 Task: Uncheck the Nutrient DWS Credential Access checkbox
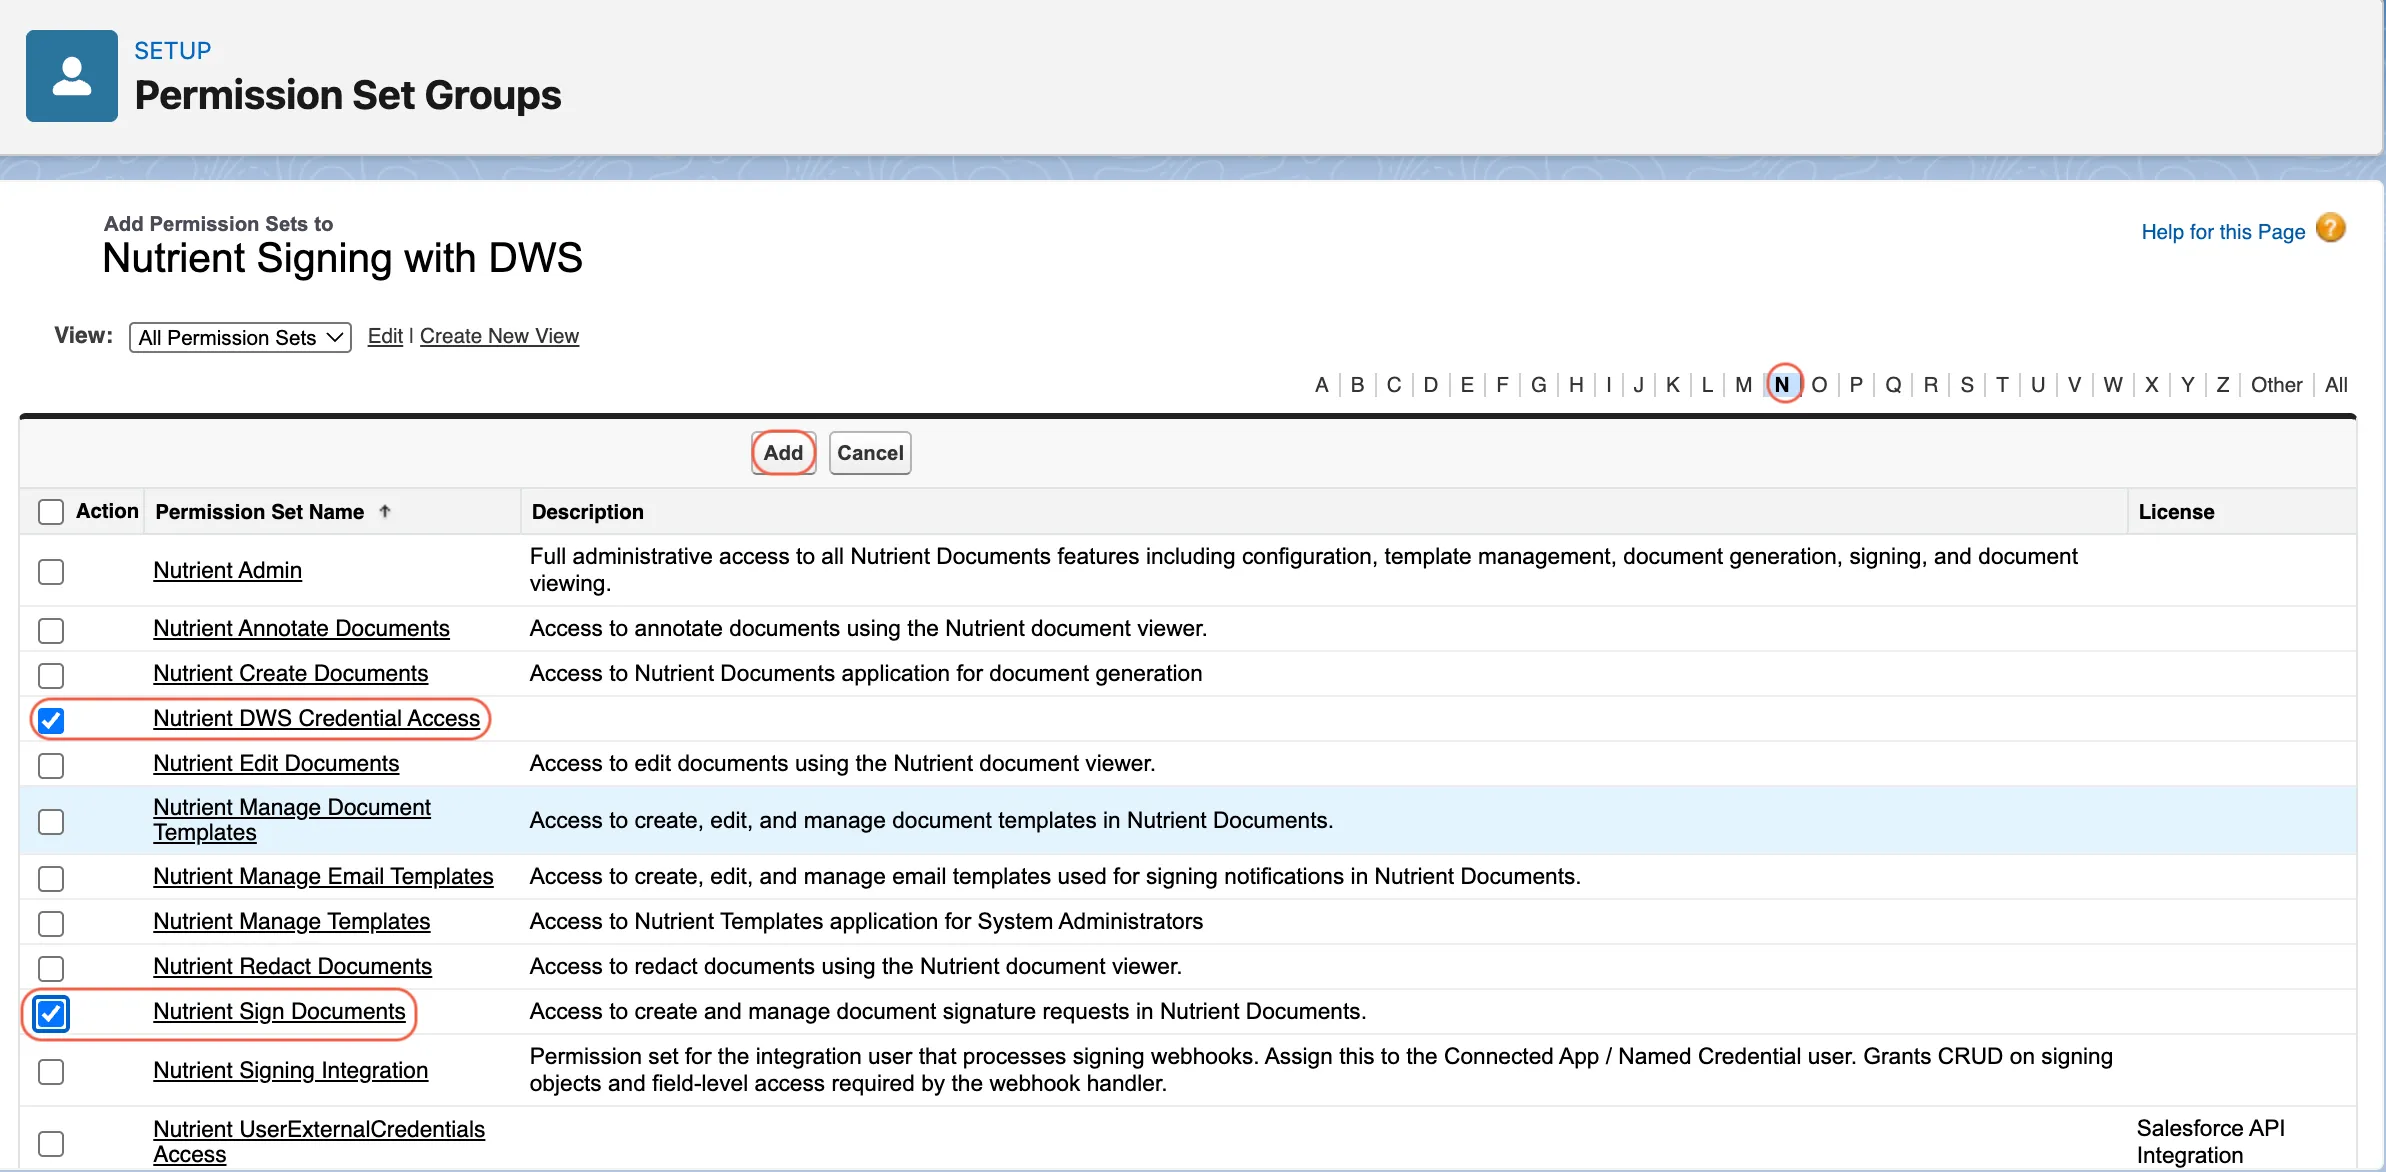[x=51, y=720]
